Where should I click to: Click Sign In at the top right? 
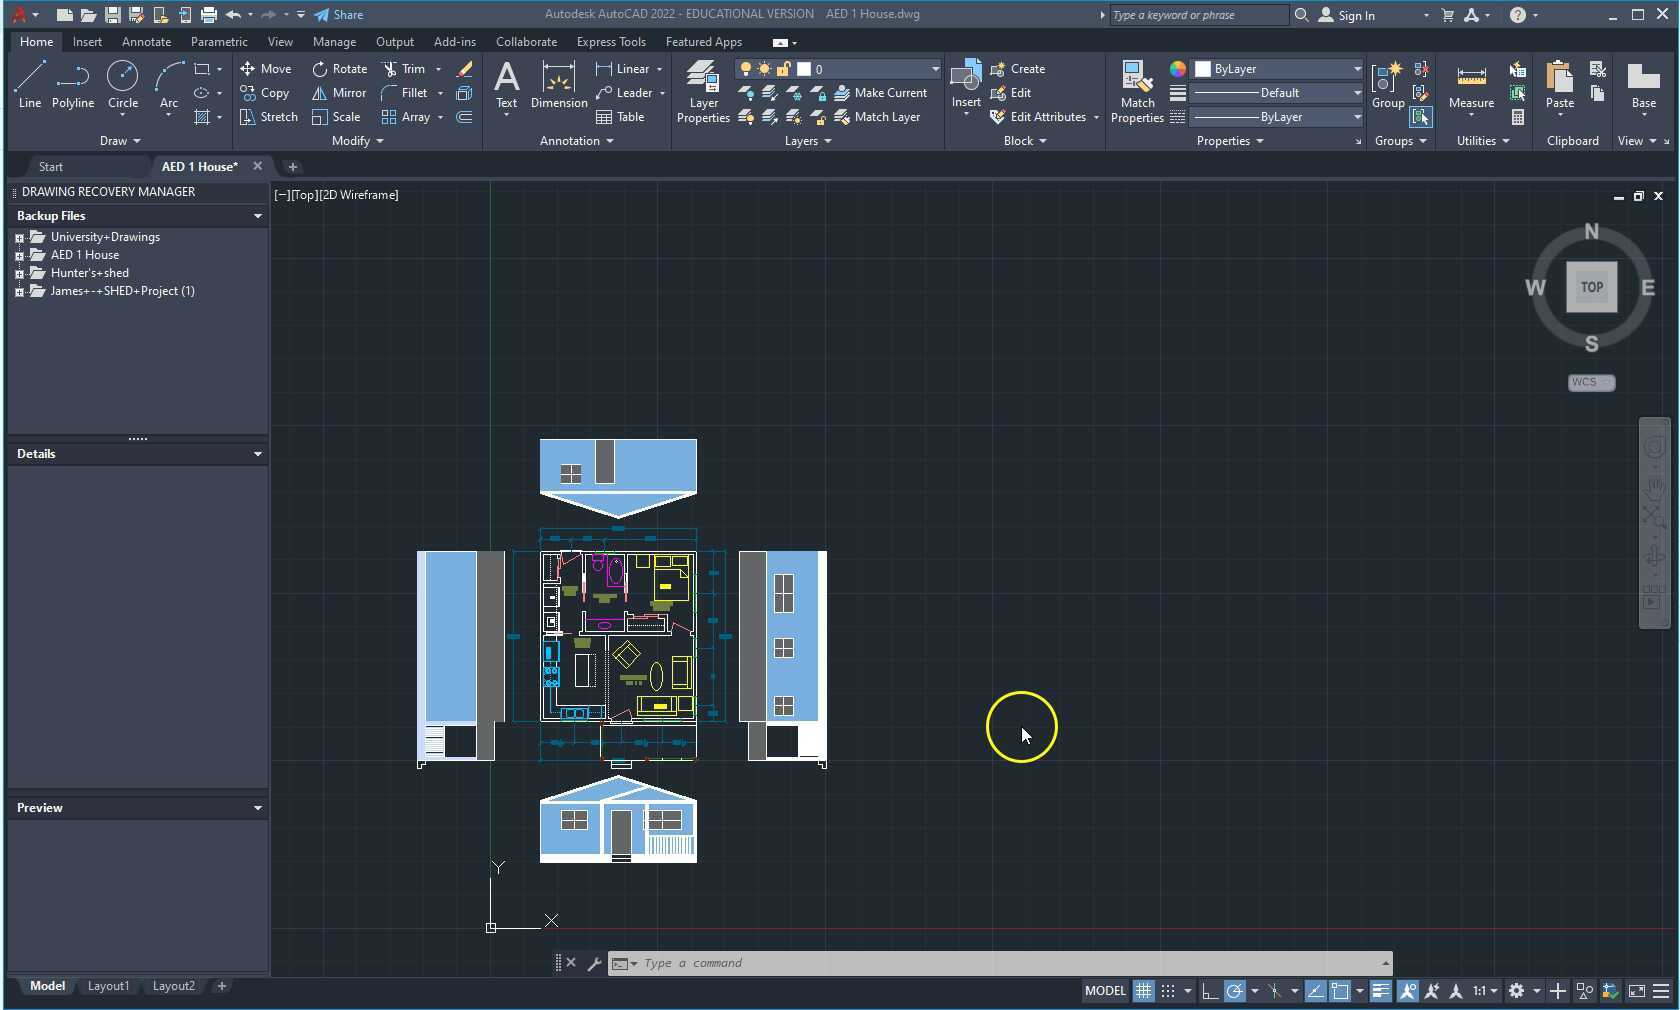click(x=1355, y=15)
